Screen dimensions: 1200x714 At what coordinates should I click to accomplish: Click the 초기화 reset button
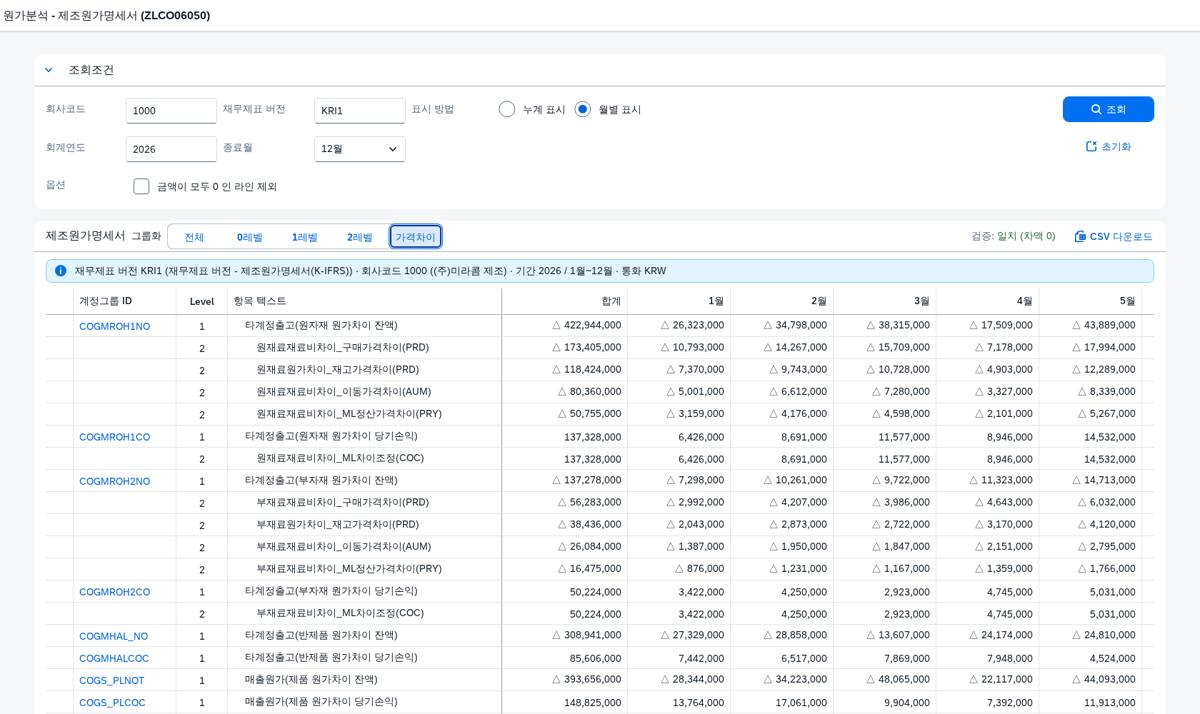coord(1108,146)
